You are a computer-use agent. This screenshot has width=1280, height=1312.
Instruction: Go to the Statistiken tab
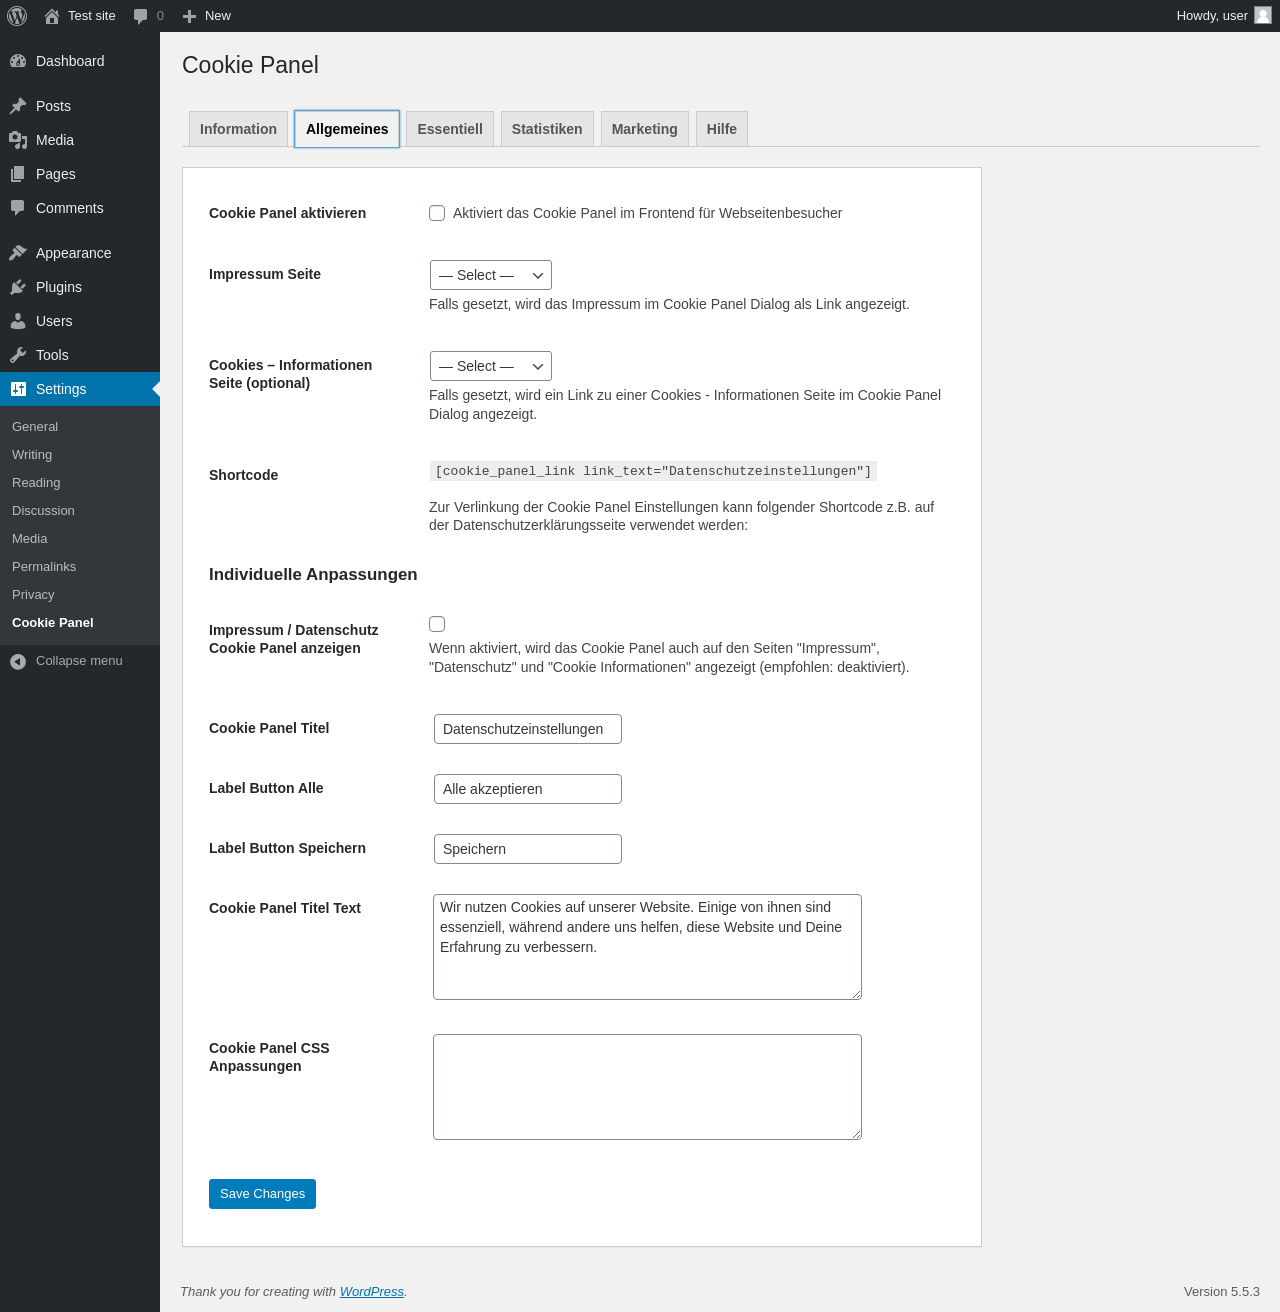[547, 129]
